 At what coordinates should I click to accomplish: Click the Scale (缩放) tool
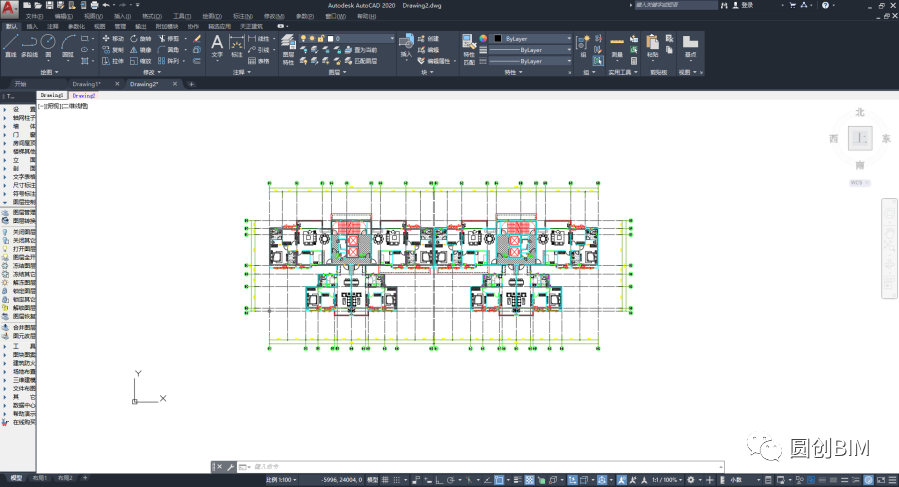(140, 61)
